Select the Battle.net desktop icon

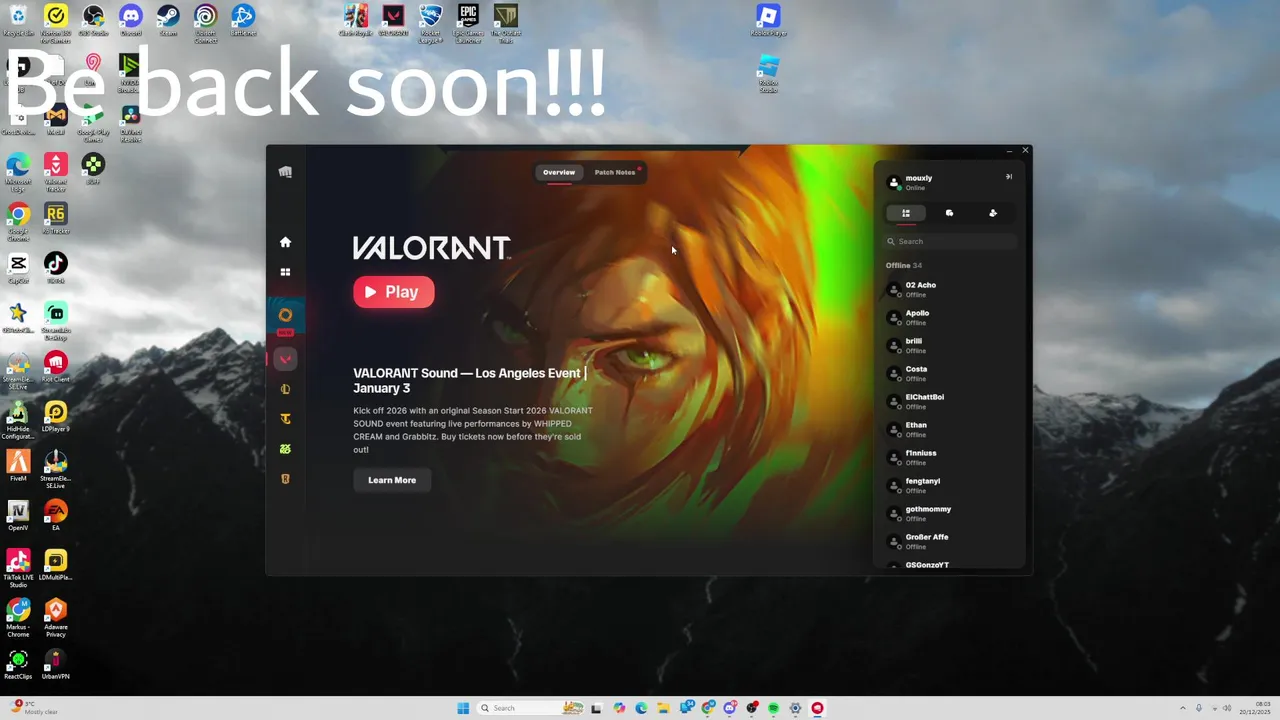243,21
